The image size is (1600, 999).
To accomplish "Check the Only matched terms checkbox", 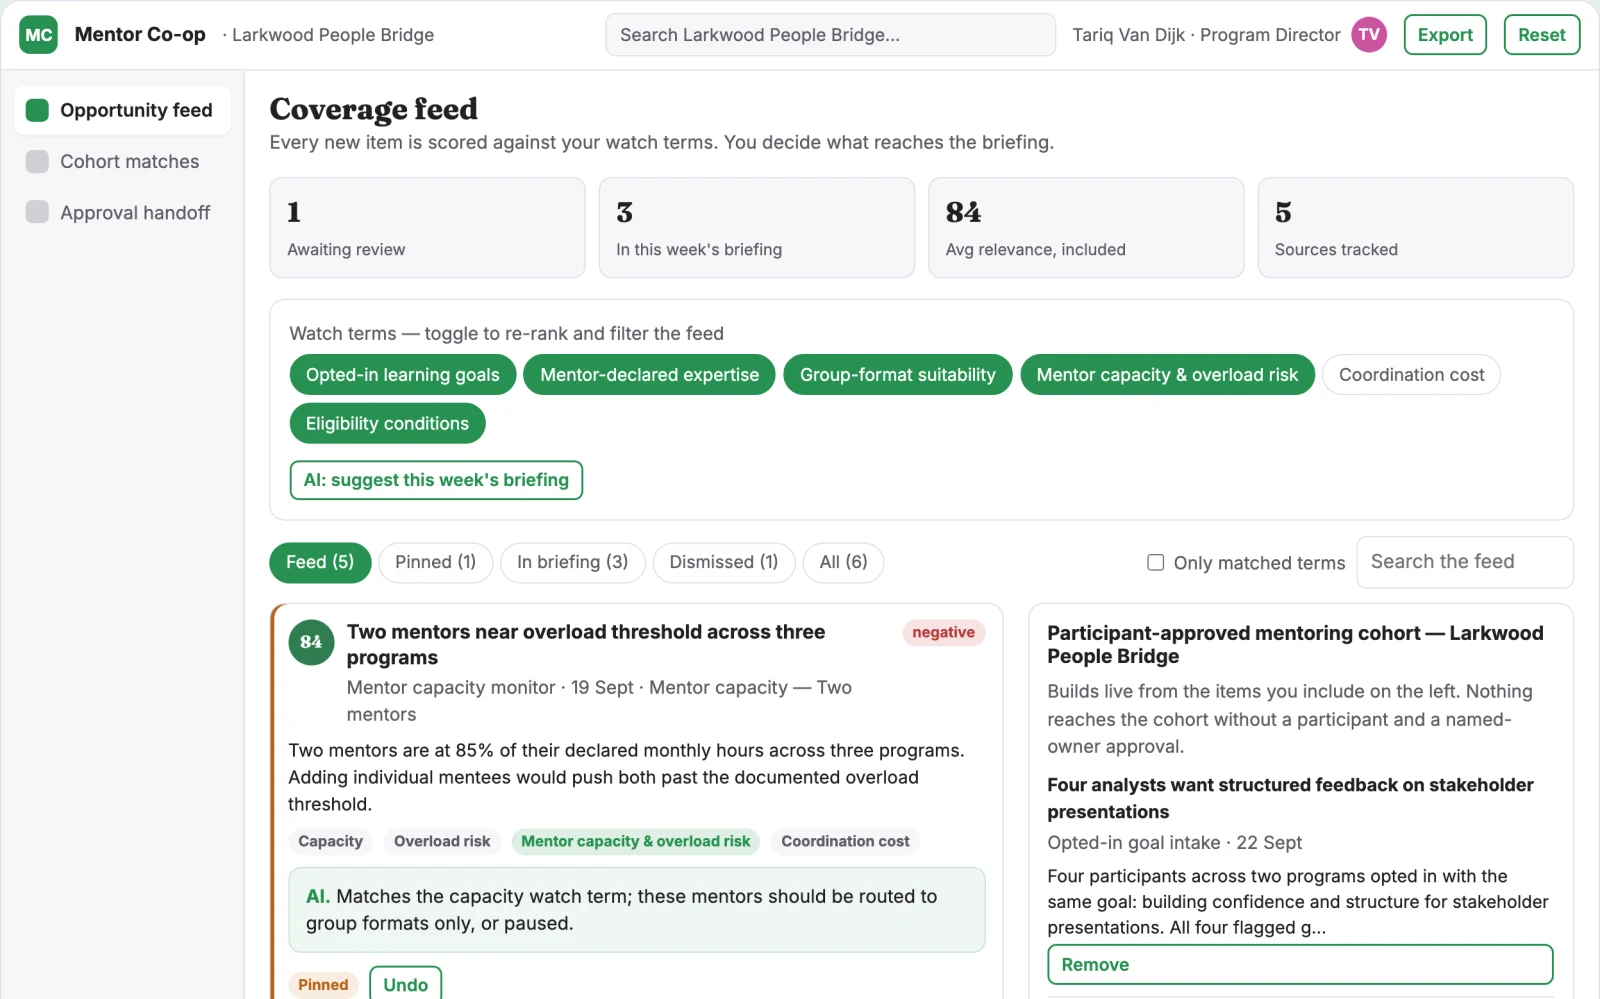I will [x=1155, y=563].
